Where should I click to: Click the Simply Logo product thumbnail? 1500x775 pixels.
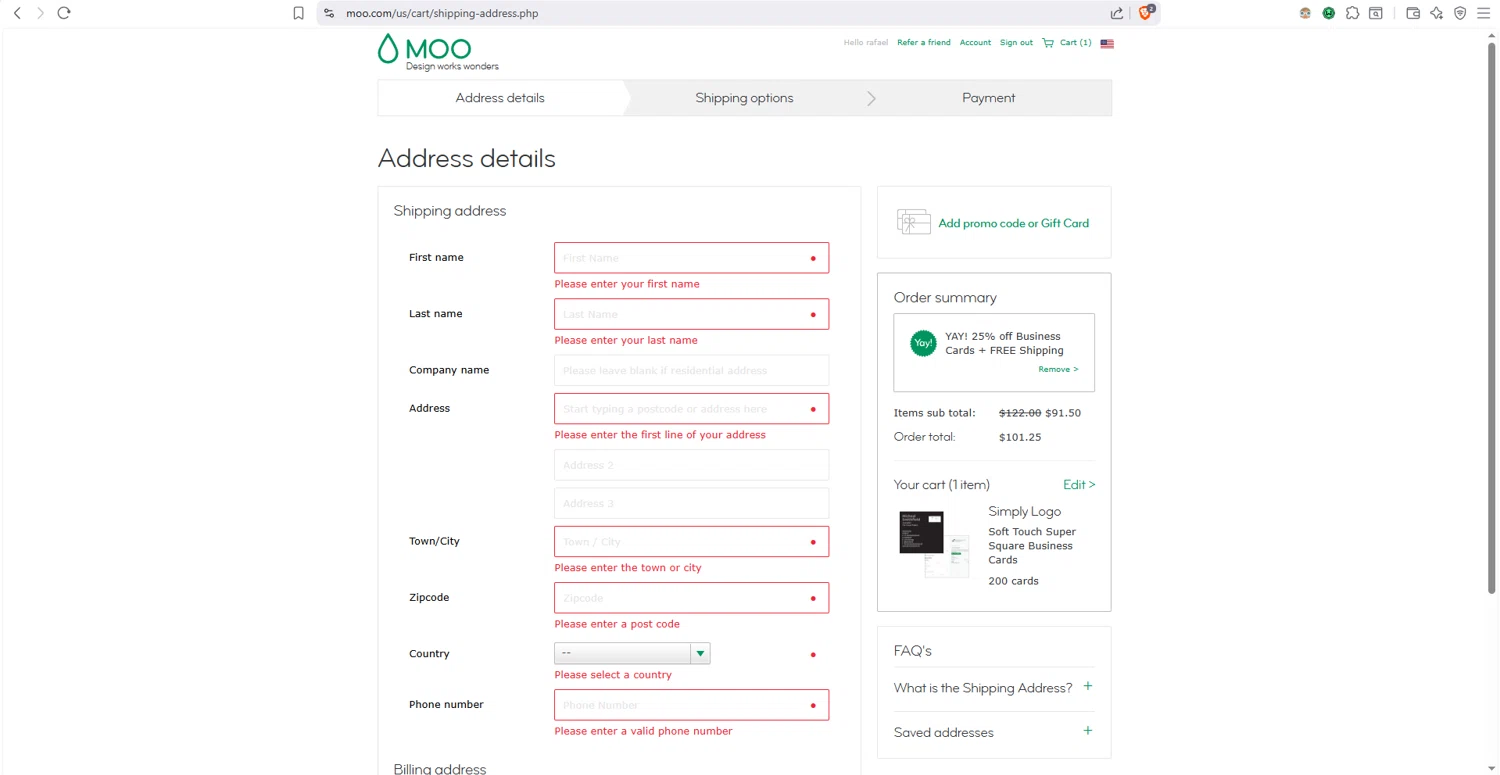pos(934,543)
